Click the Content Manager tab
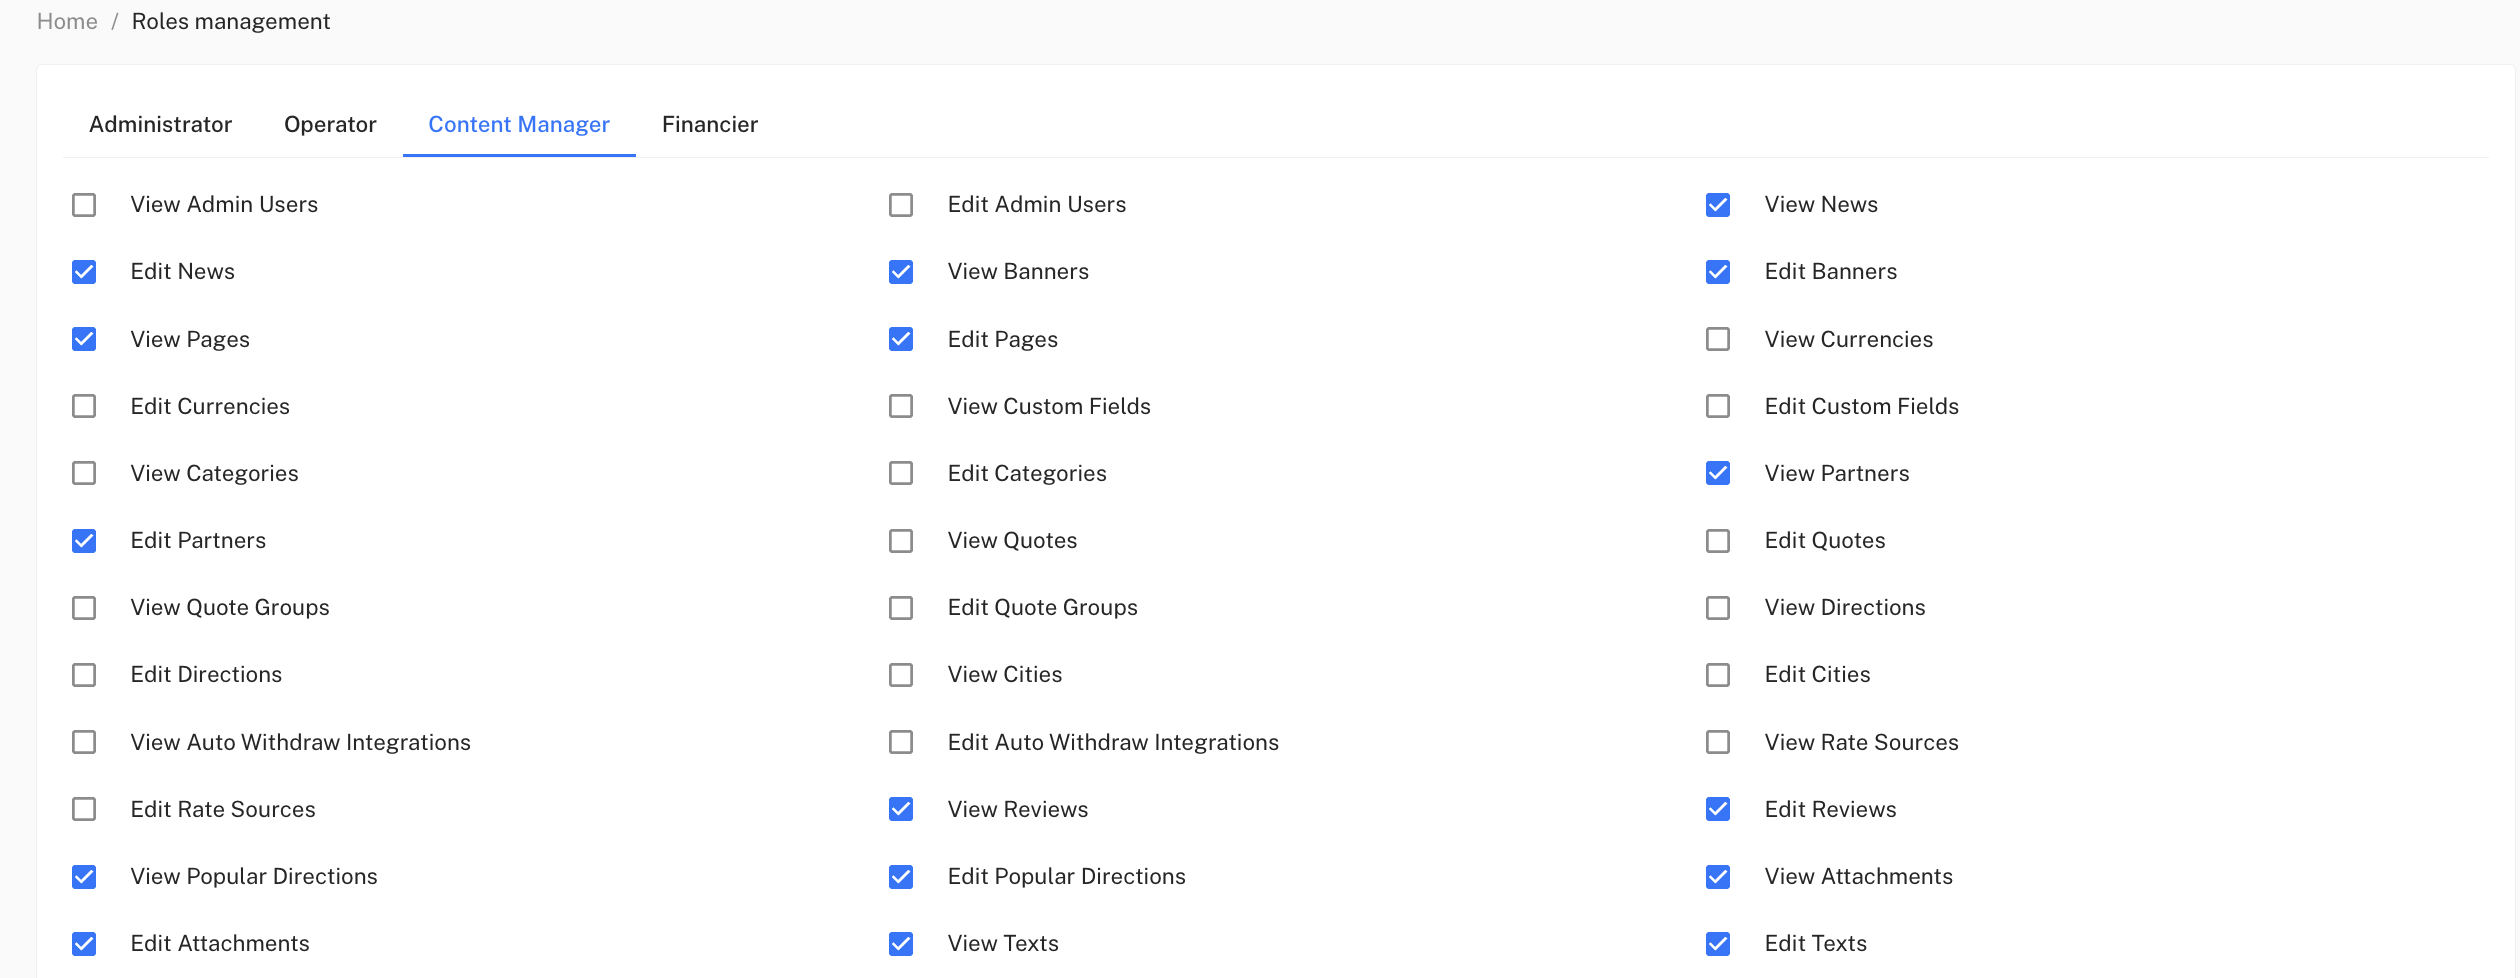 click(519, 124)
